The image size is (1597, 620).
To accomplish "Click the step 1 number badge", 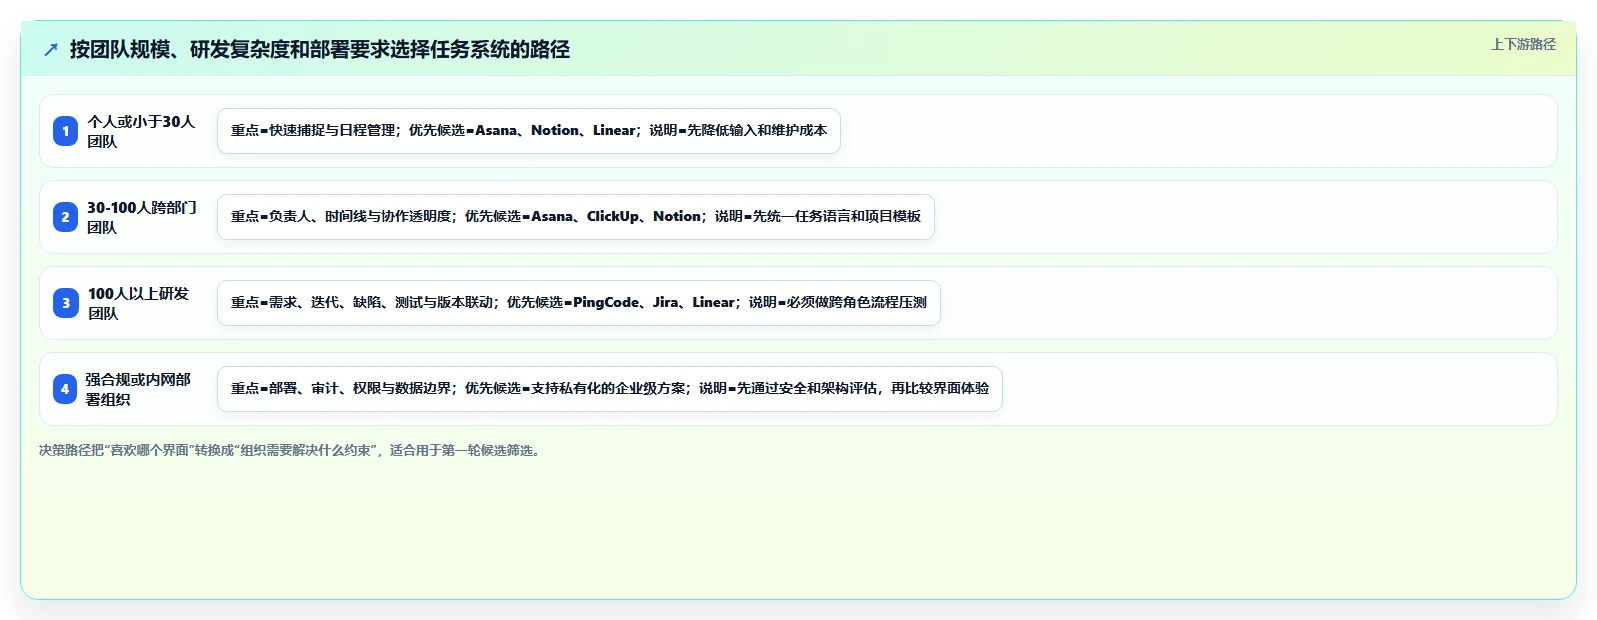I will (x=66, y=131).
